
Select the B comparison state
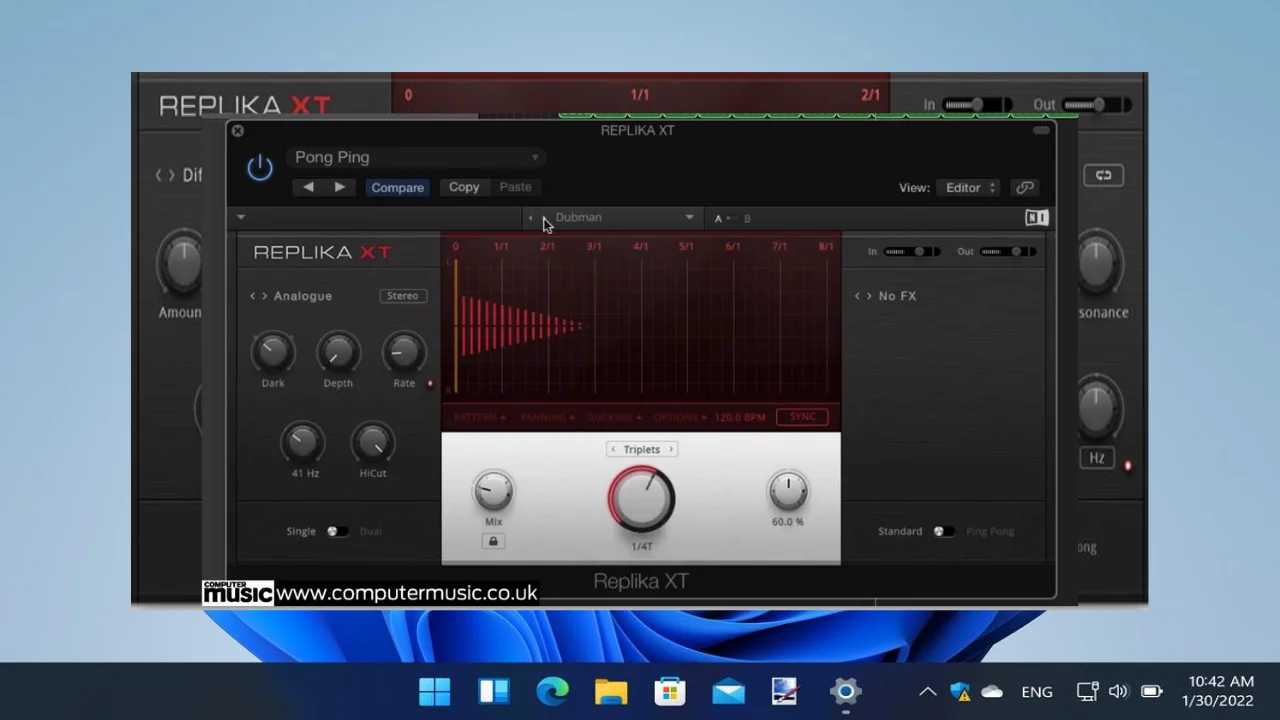747,218
